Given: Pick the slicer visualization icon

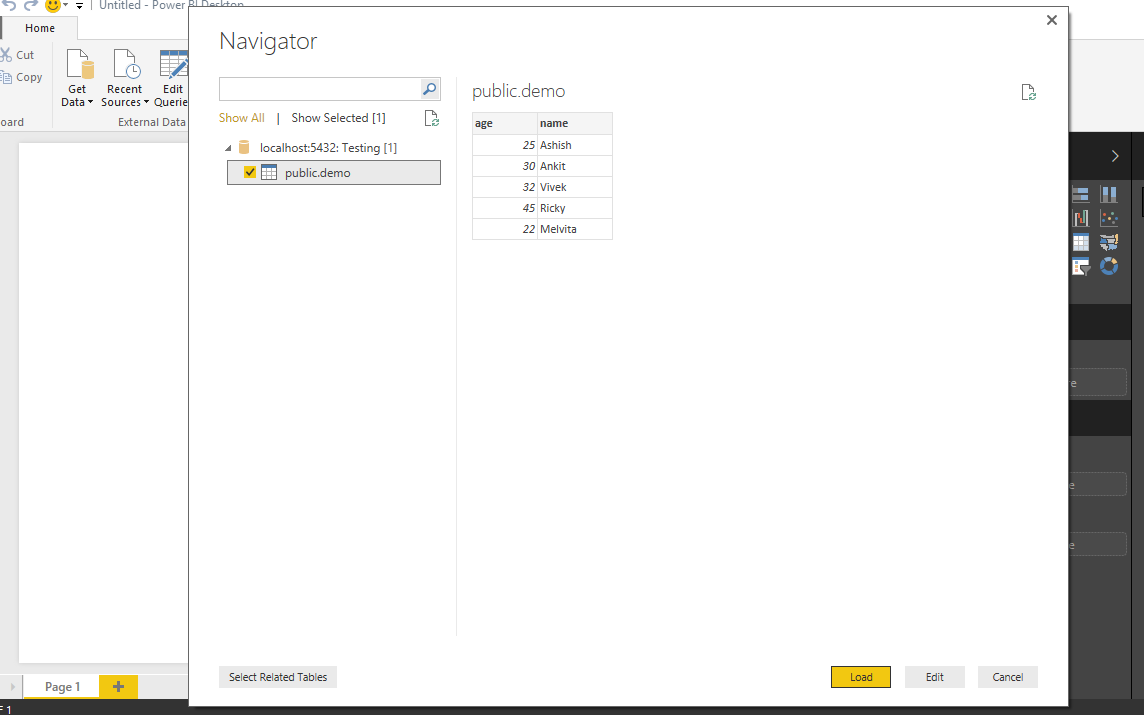Looking at the screenshot, I should click(x=1081, y=266).
